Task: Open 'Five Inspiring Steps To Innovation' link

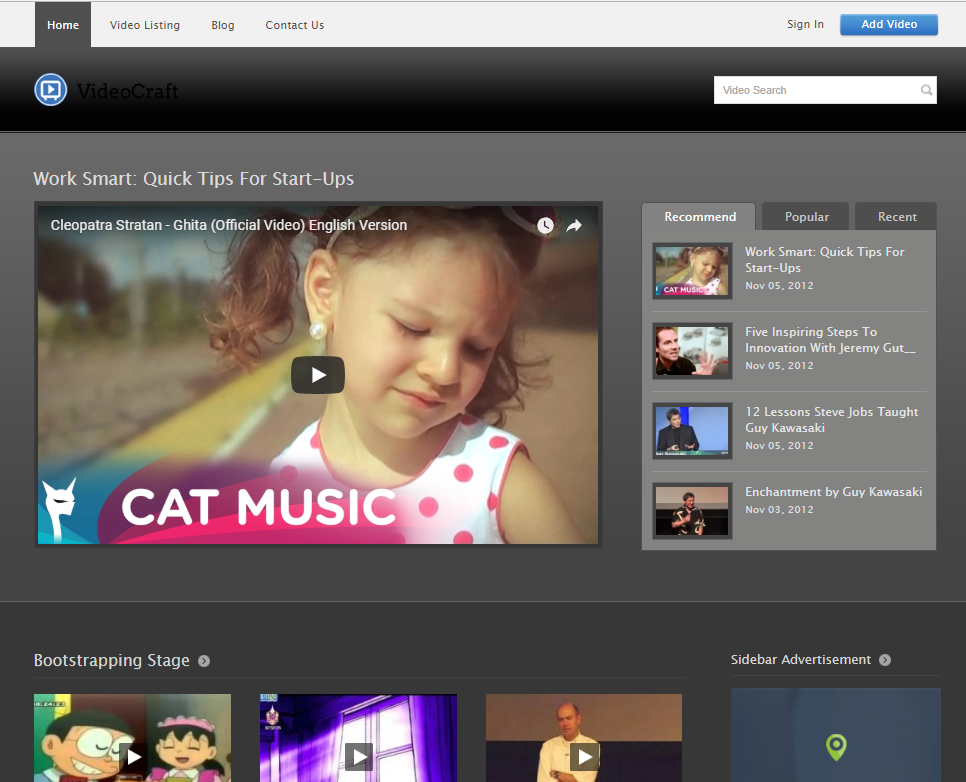Action: tap(830, 340)
